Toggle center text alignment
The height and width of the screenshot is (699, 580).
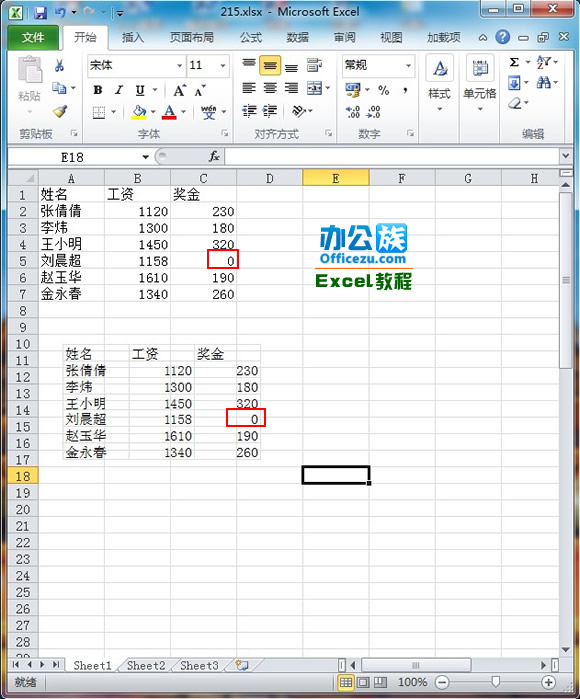click(x=270, y=88)
